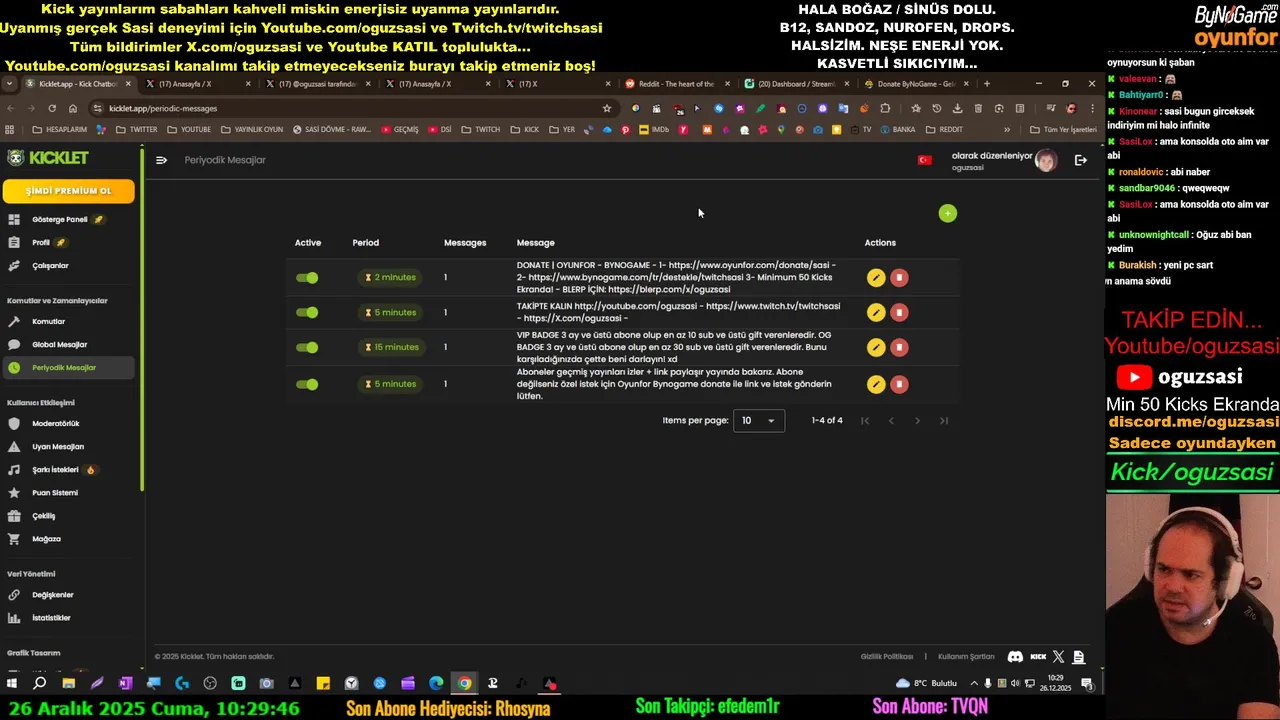Open the Items per page dropdown

click(759, 421)
